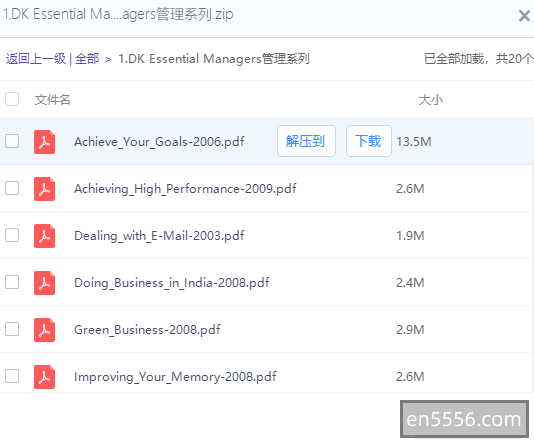Select file name Doing_Business_in_India-2008.pdf
The width and height of the screenshot is (534, 443).
172,283
